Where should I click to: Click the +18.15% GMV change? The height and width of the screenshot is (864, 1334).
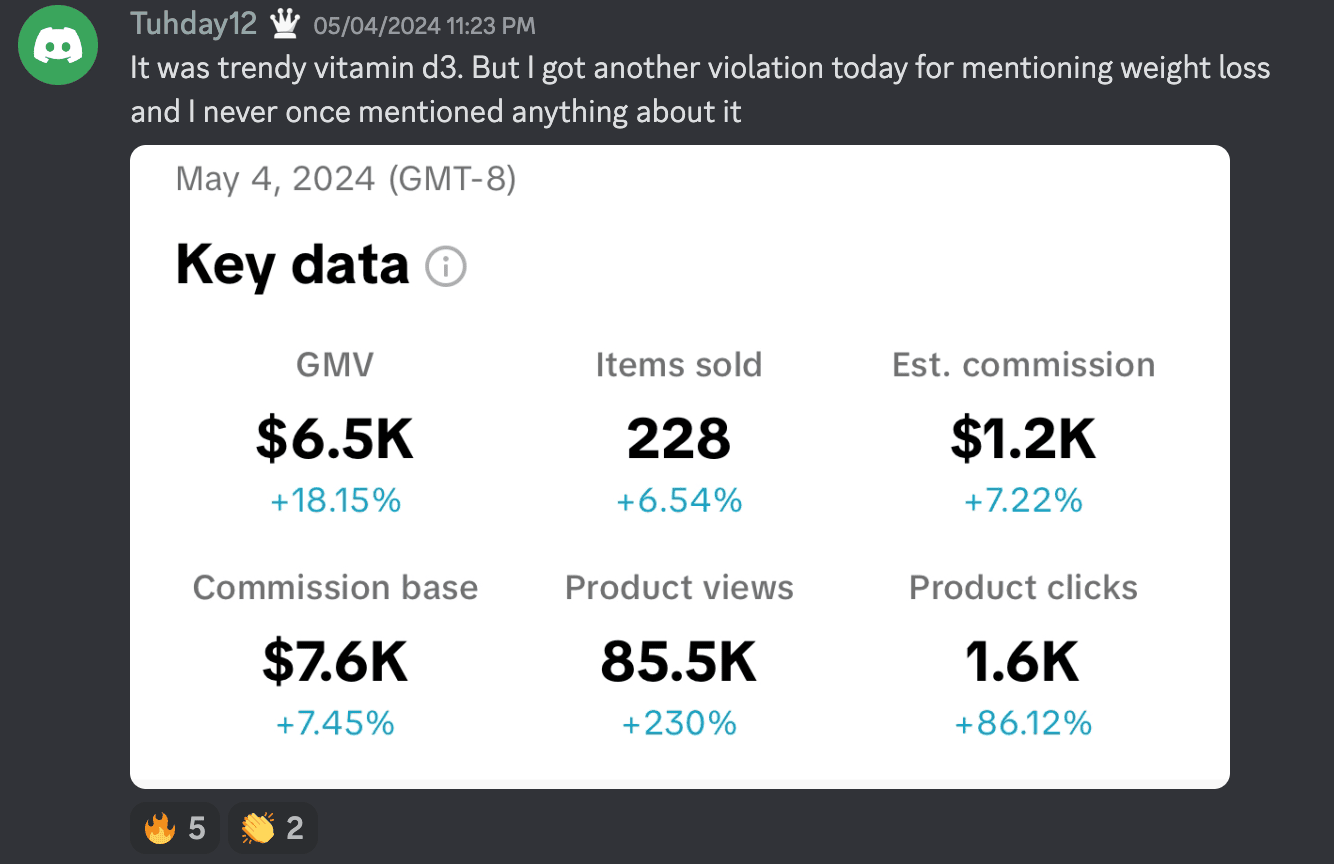point(335,501)
